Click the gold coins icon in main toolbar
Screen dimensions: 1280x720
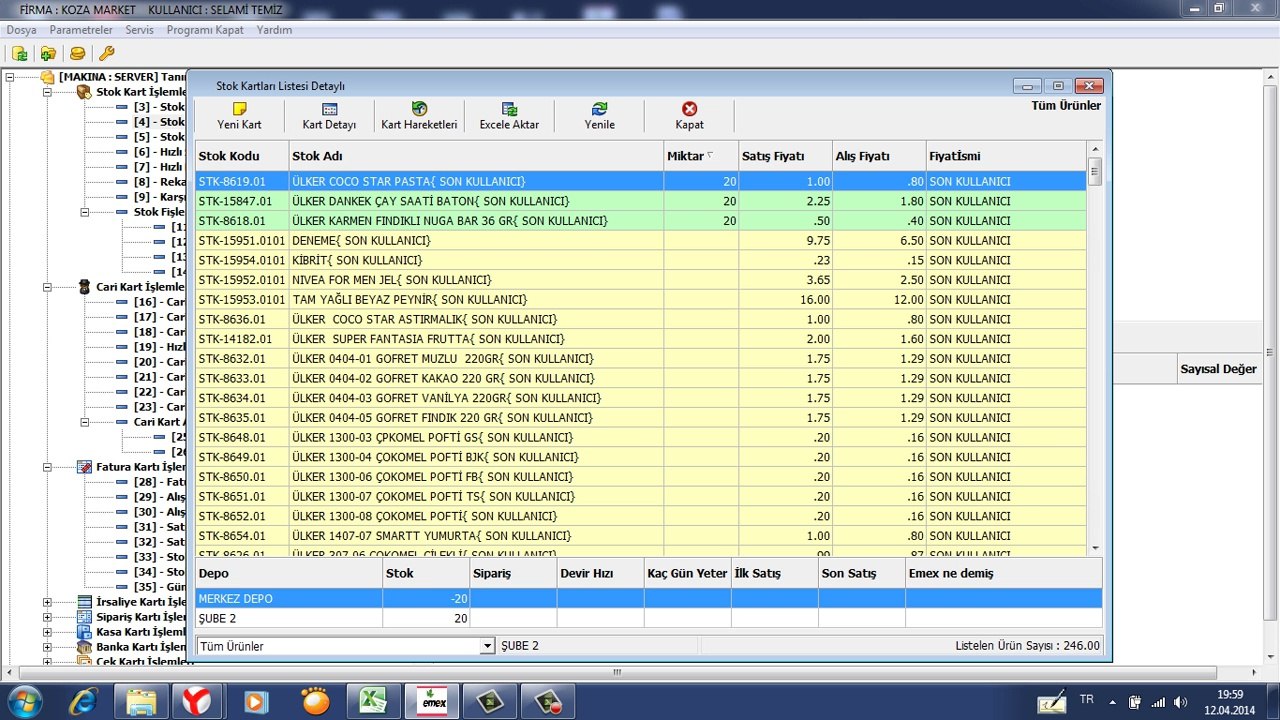pyautogui.click(x=77, y=53)
